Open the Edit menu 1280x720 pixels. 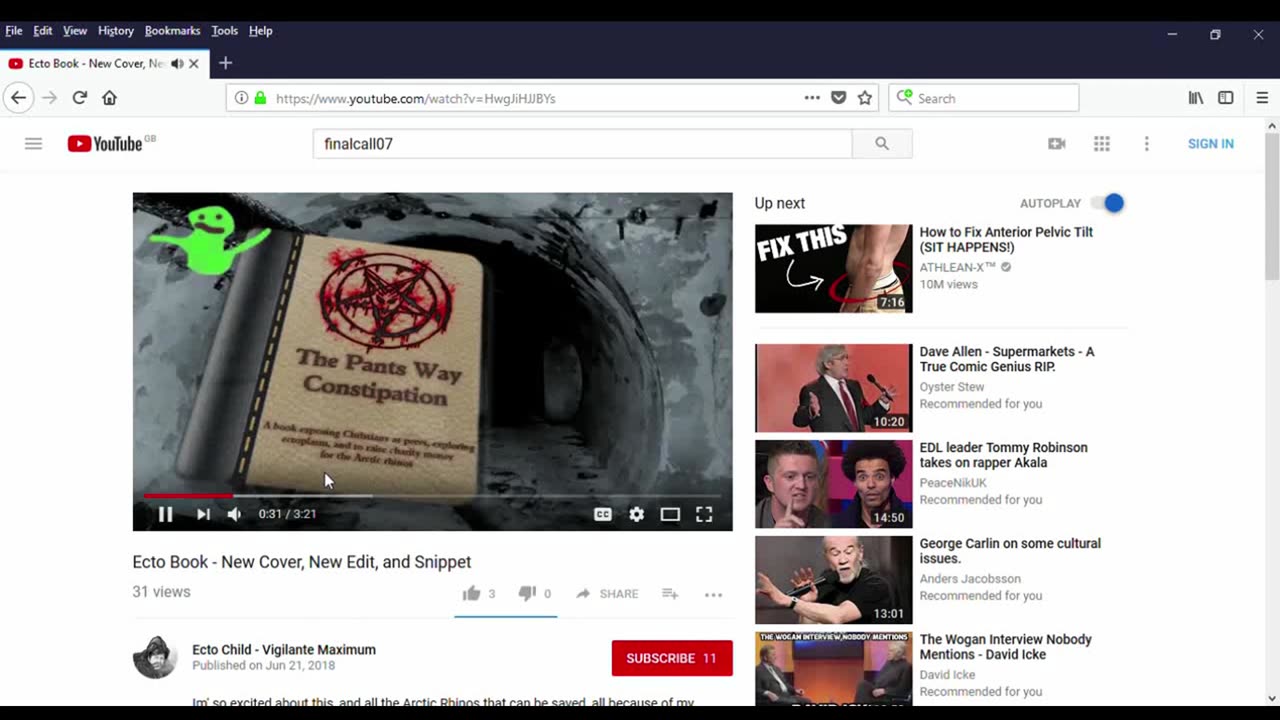coord(43,31)
